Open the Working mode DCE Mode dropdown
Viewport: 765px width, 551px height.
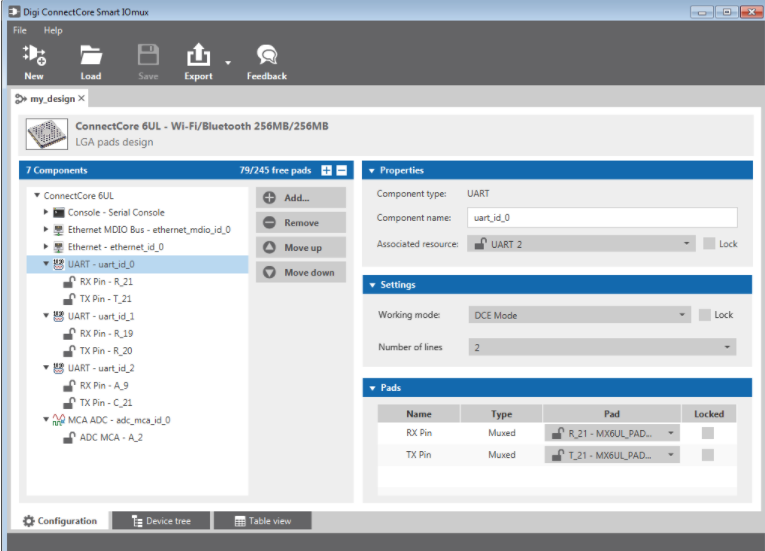578,315
